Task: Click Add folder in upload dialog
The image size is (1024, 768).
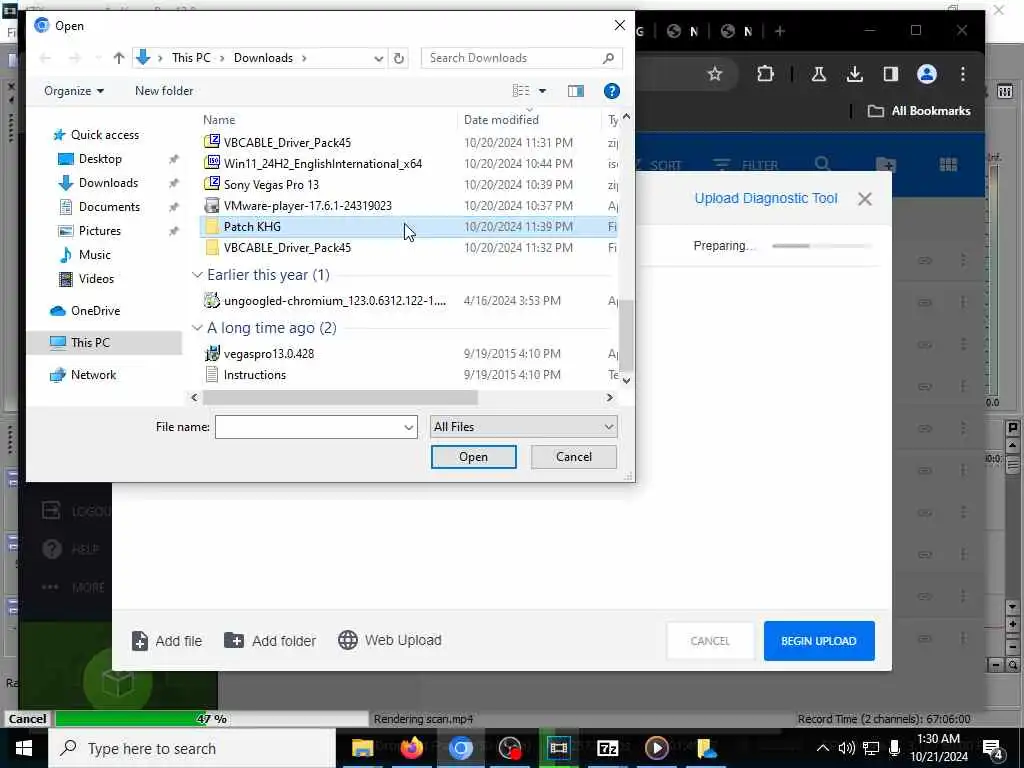Action: pos(270,641)
